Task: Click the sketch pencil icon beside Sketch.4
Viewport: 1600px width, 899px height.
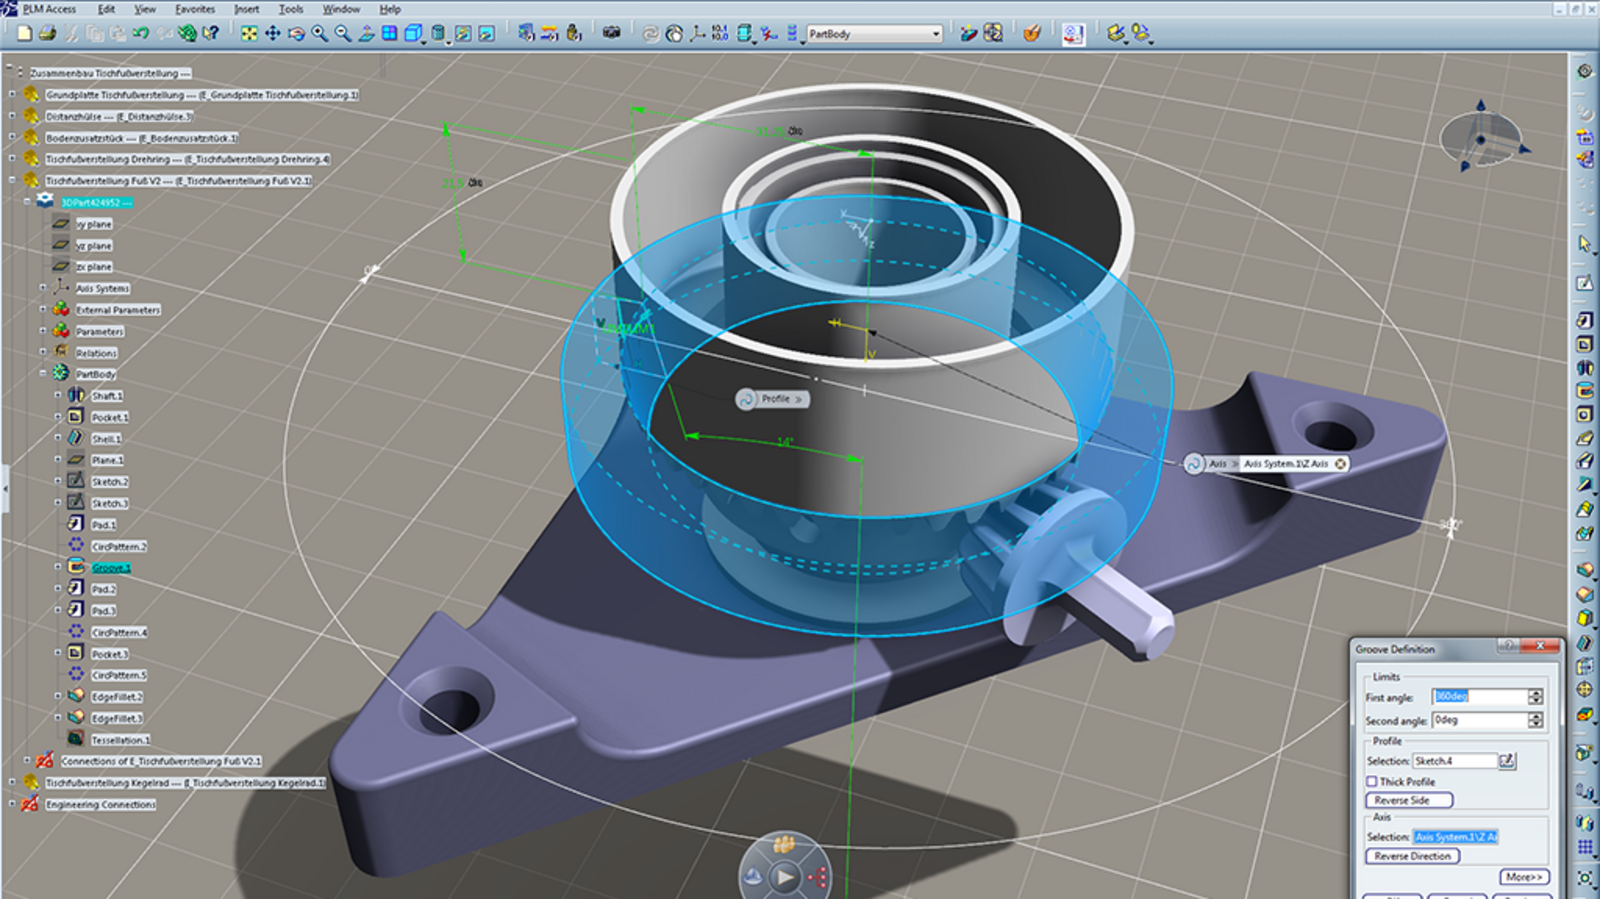Action: point(1507,761)
